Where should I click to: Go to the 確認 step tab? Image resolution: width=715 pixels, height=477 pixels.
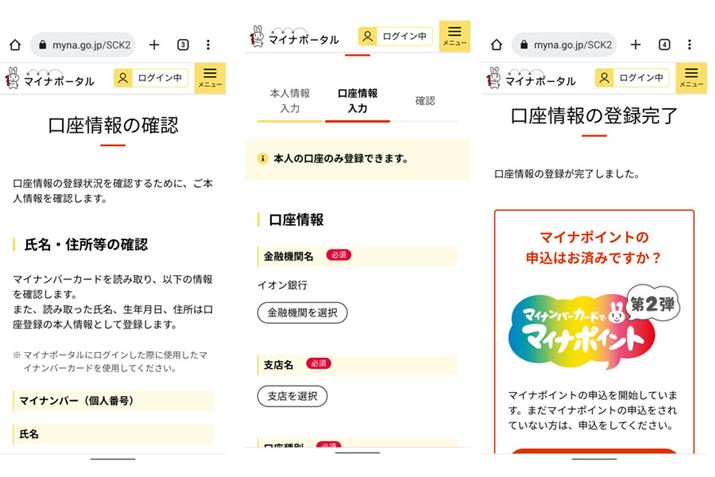(x=425, y=101)
